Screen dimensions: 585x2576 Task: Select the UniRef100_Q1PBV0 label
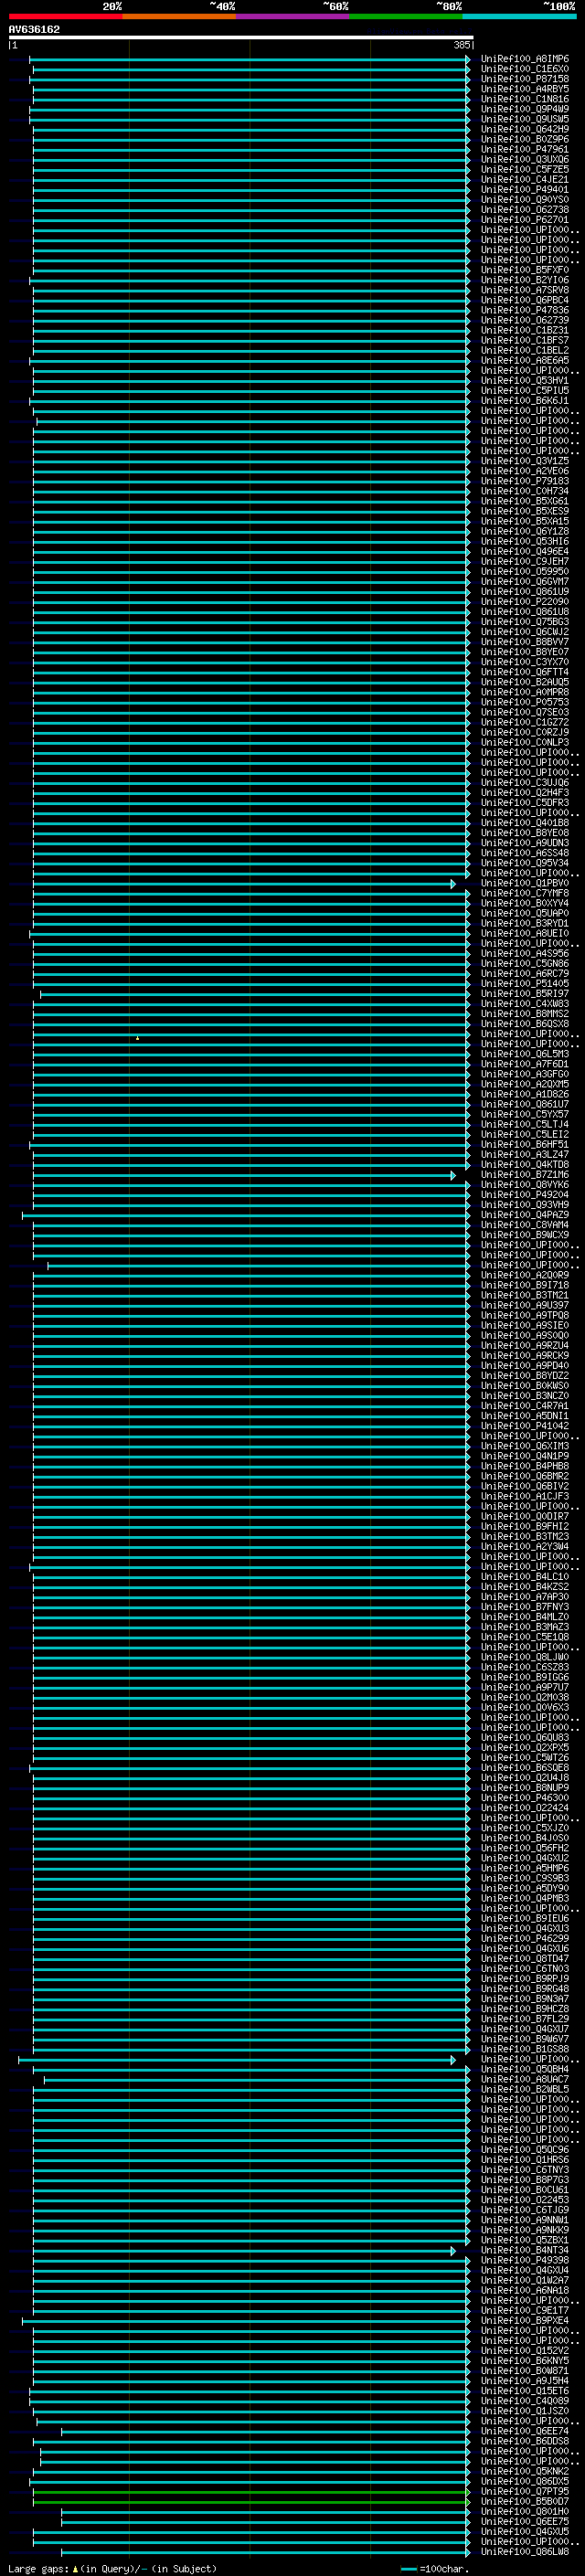click(525, 883)
